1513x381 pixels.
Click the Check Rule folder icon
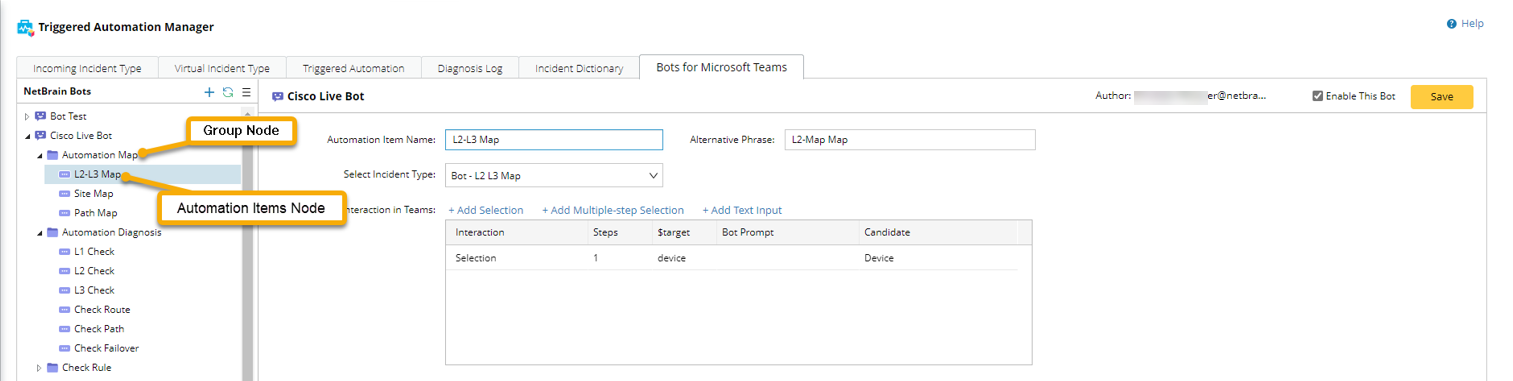[x=52, y=367]
